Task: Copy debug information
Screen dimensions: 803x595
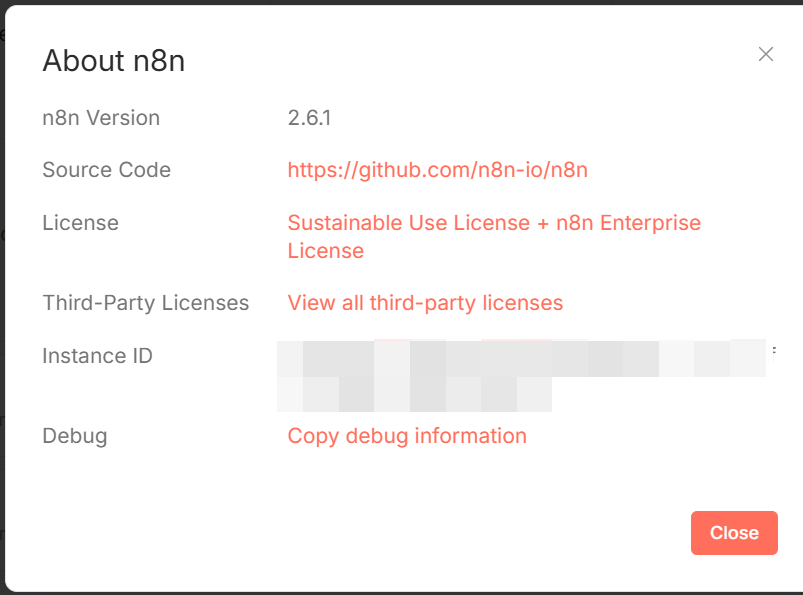Action: [x=407, y=436]
